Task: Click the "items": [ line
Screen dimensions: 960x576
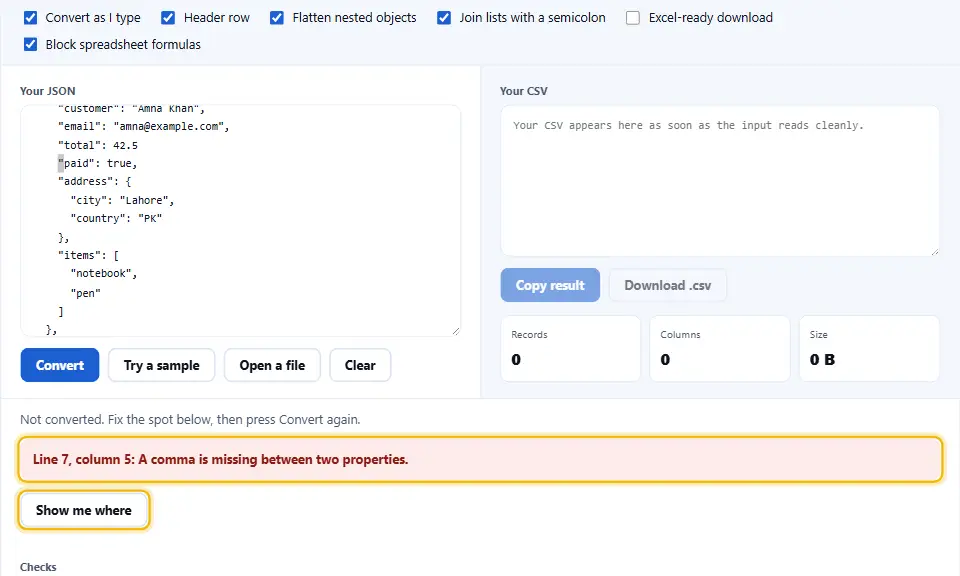Action: [88, 255]
